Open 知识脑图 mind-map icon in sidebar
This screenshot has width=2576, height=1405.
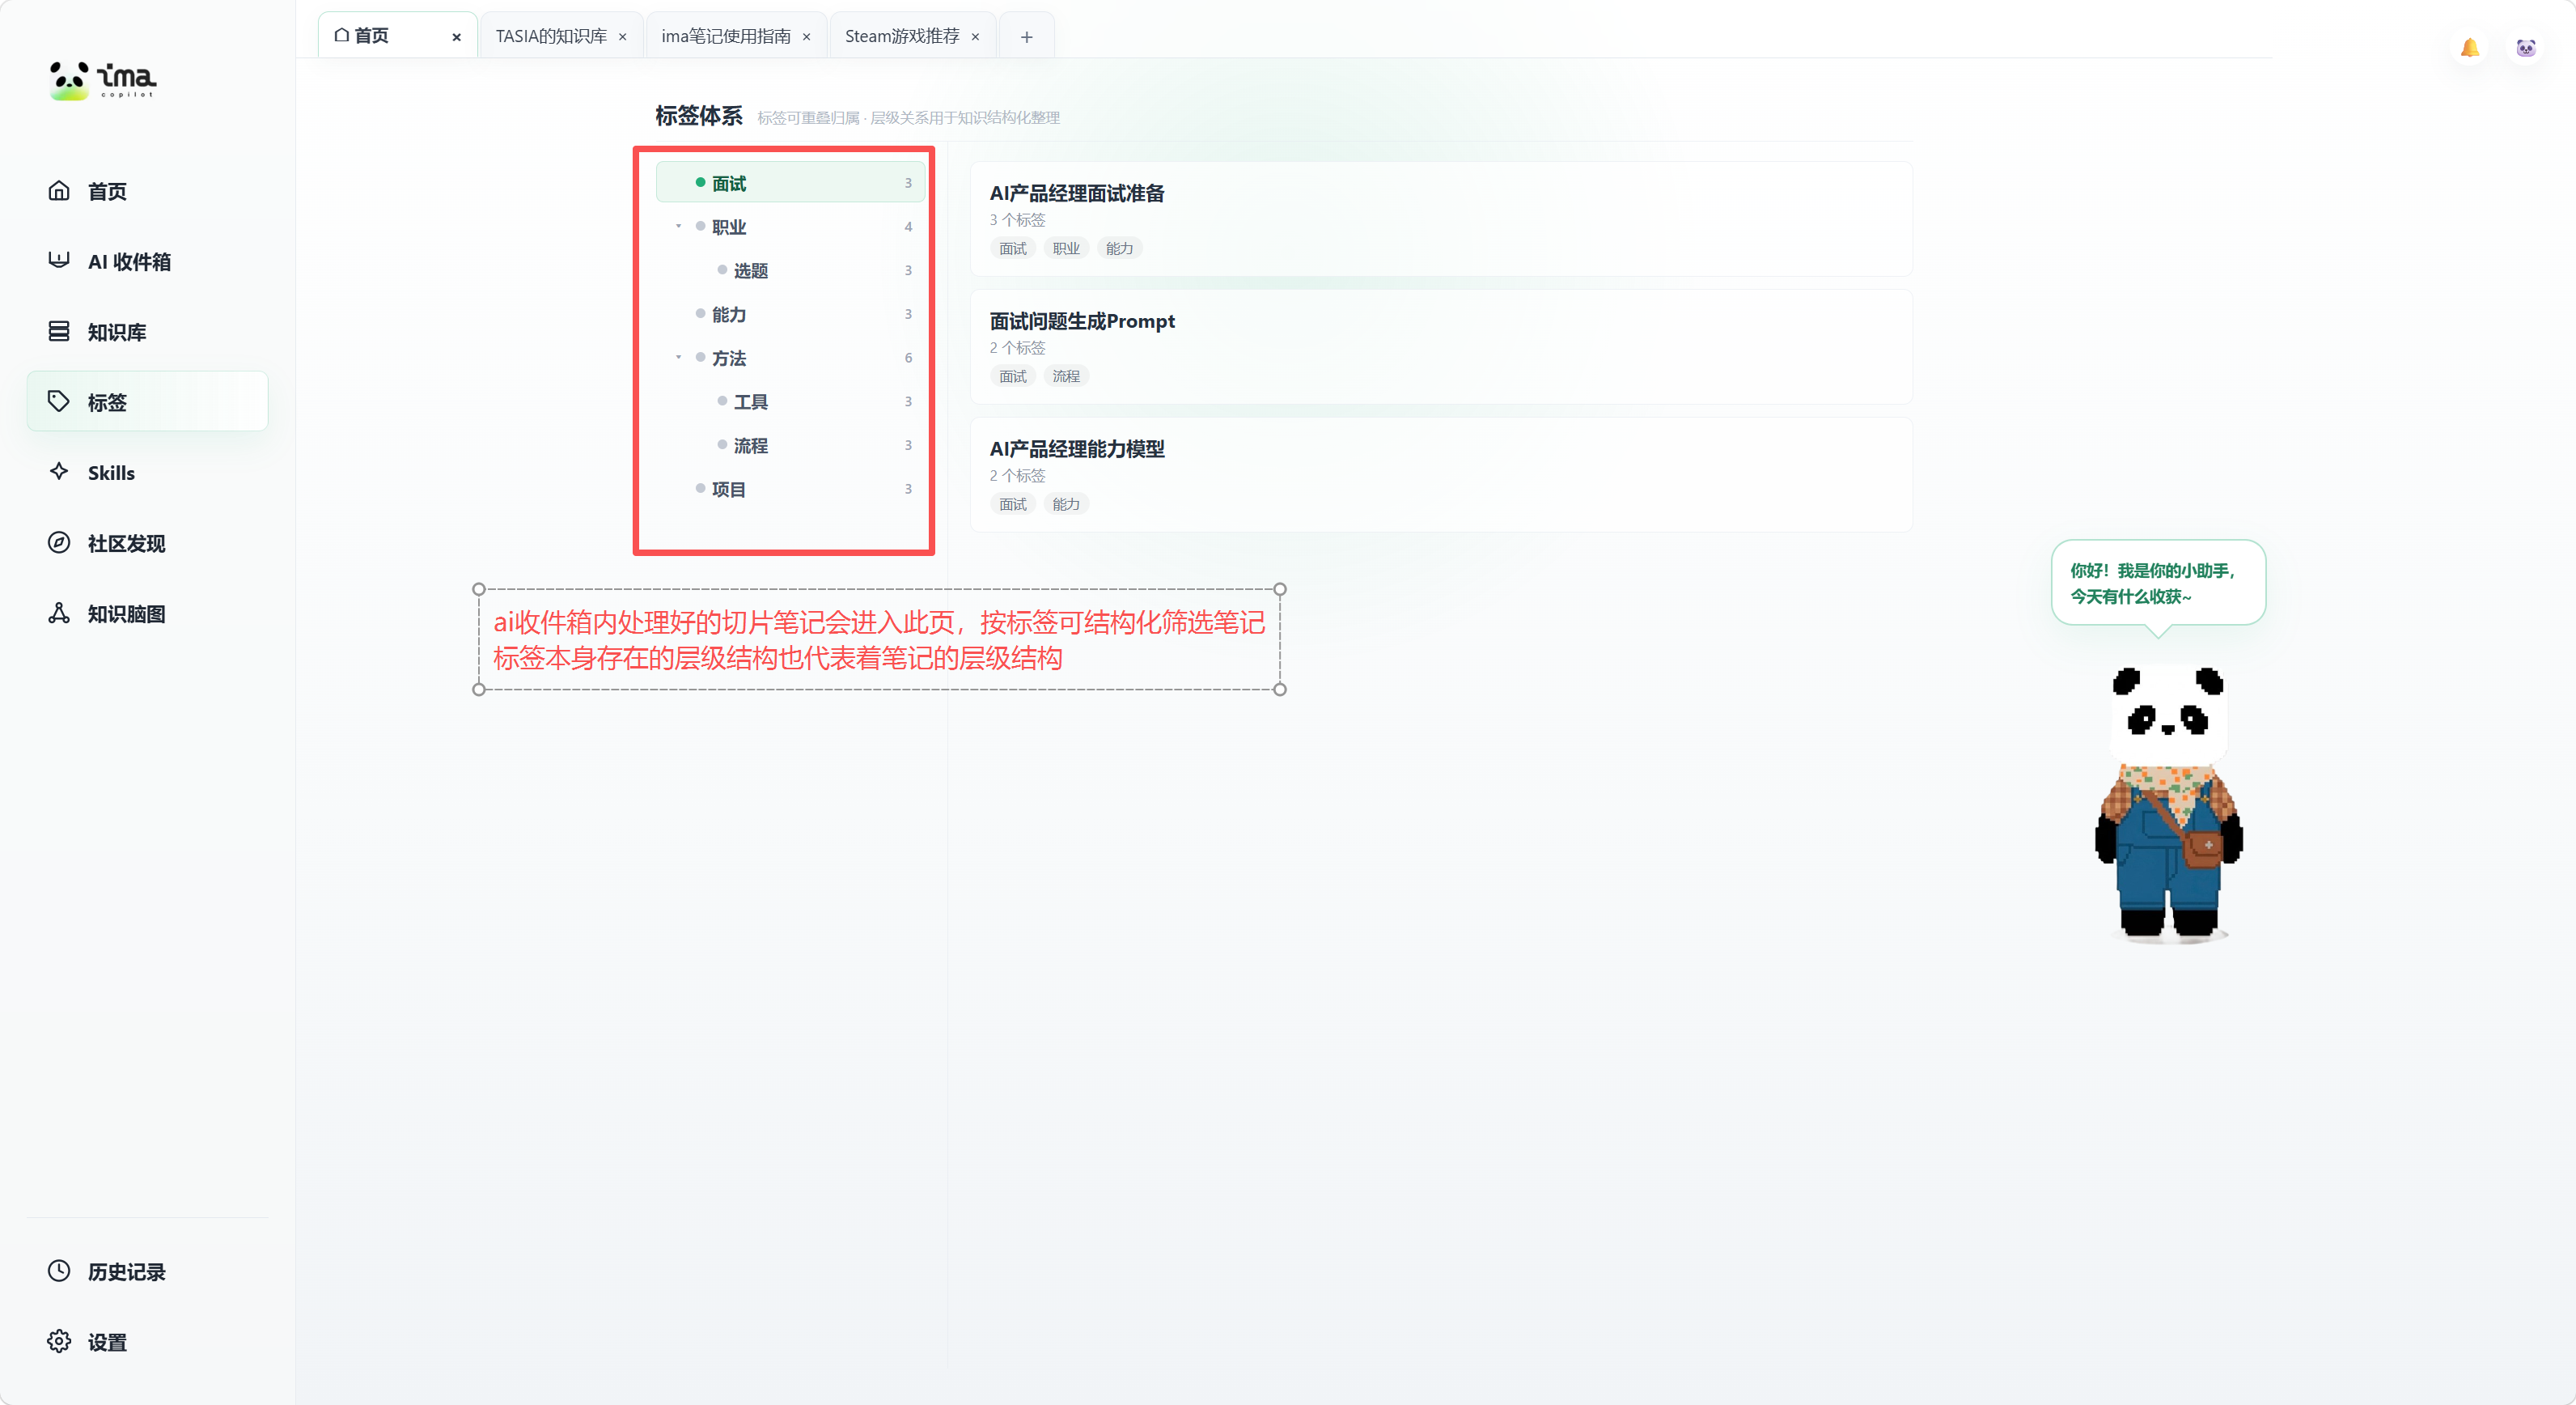click(x=59, y=613)
